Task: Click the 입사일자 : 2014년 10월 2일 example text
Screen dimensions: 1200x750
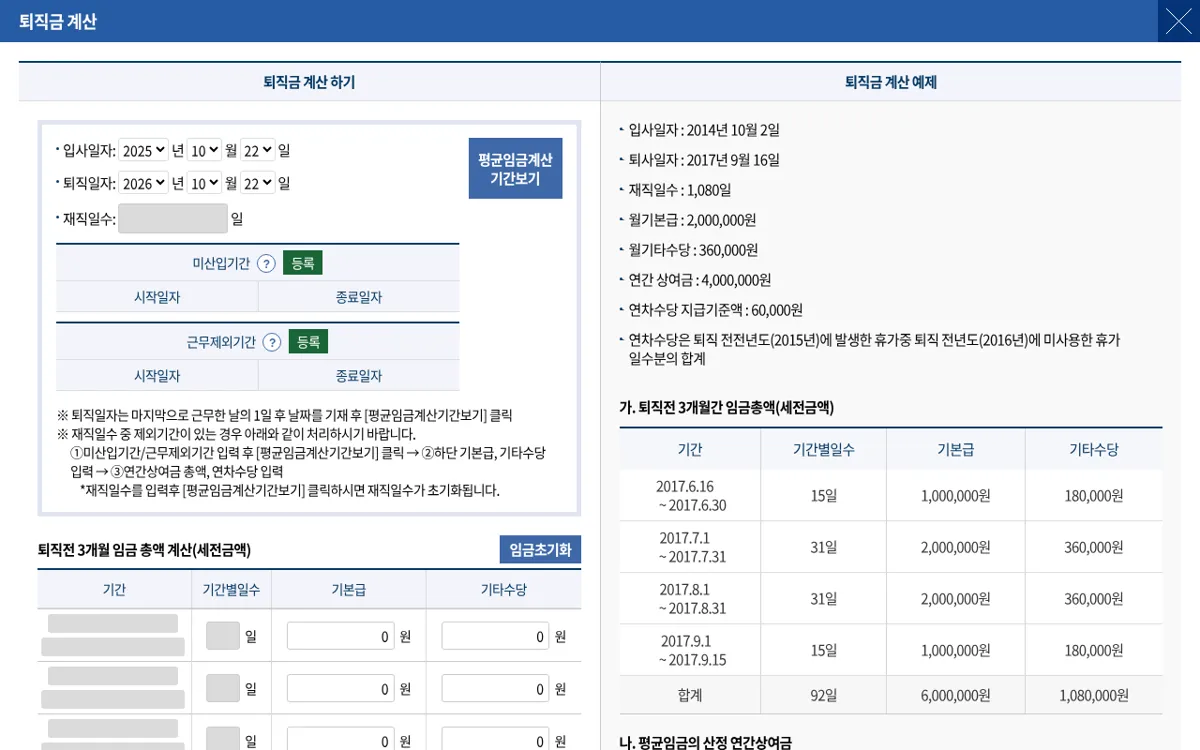Action: (704, 130)
